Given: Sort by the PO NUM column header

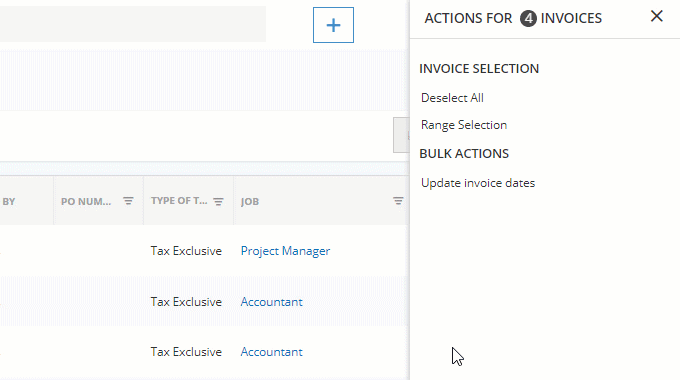Looking at the screenshot, I should (86, 201).
